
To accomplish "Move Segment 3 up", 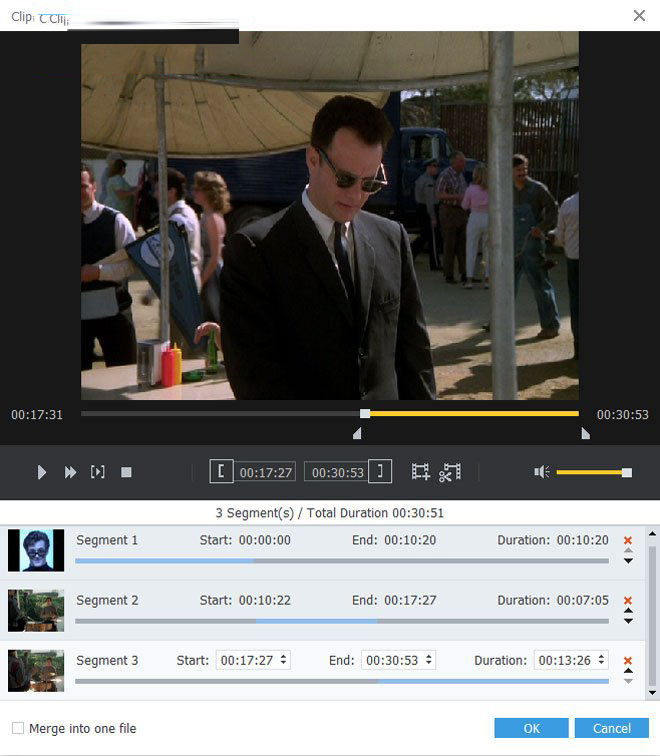I will point(628,671).
